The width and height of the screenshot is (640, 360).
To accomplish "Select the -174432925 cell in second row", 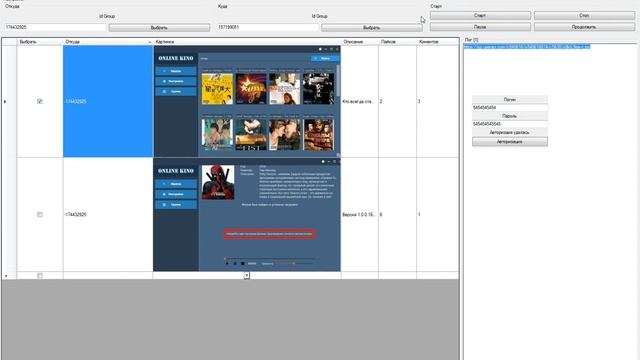I will click(108, 215).
